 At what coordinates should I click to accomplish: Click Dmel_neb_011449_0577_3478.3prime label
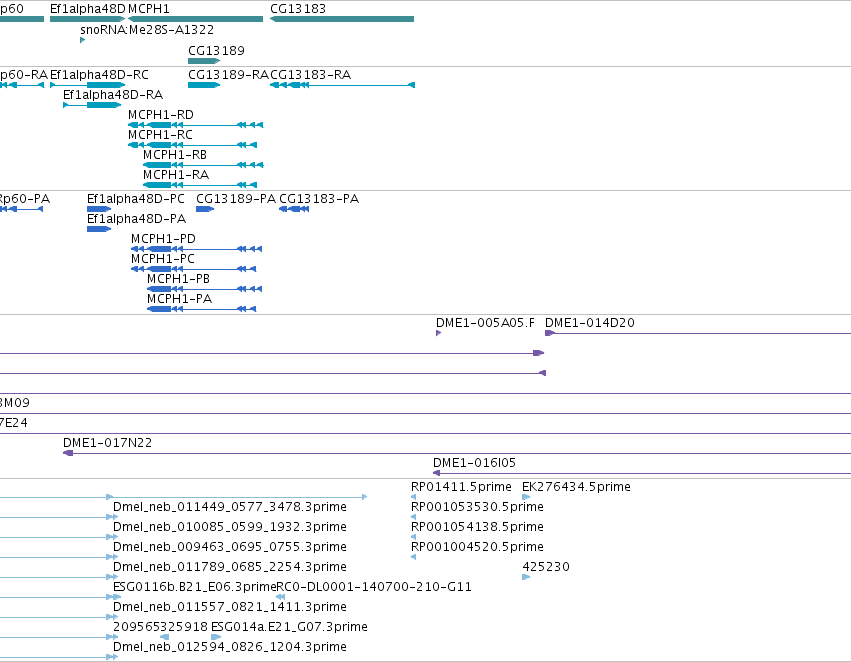[x=230, y=507]
